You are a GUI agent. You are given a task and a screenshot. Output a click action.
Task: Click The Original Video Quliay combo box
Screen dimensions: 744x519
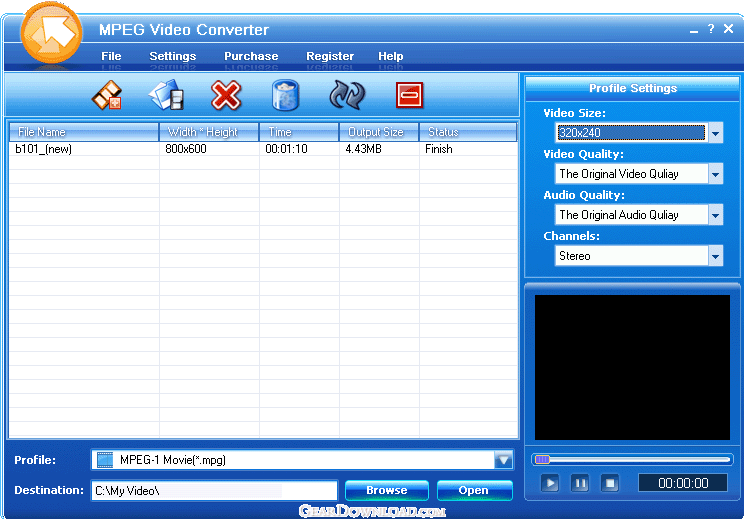point(639,174)
